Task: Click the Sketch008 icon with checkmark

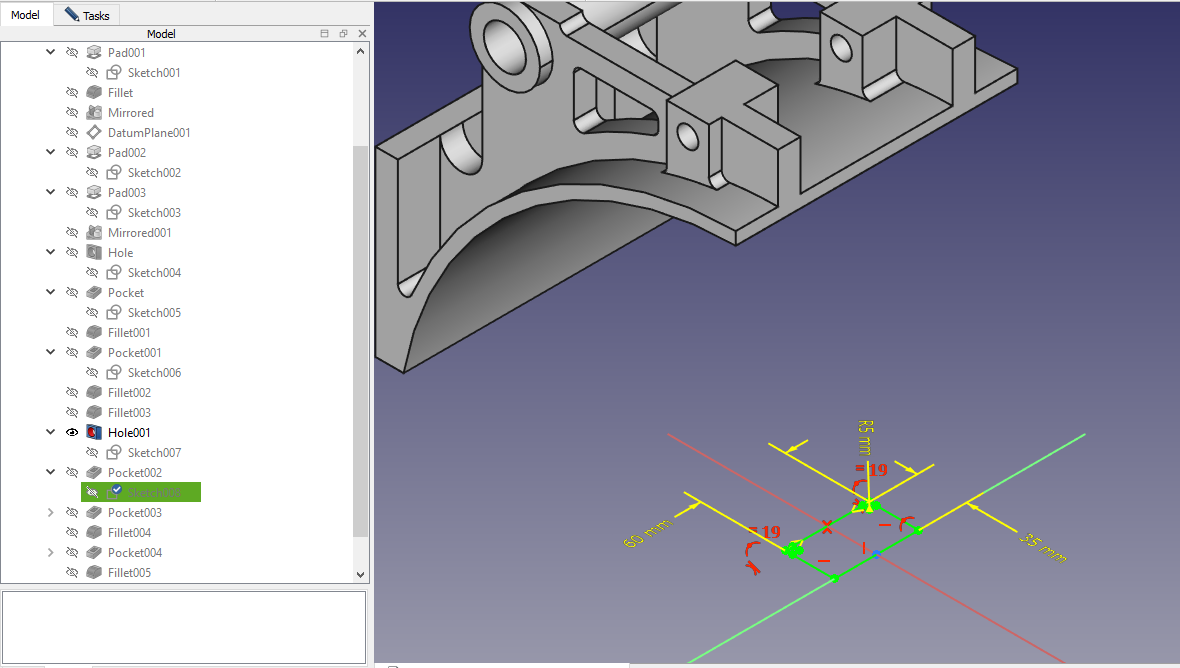Action: [x=114, y=492]
